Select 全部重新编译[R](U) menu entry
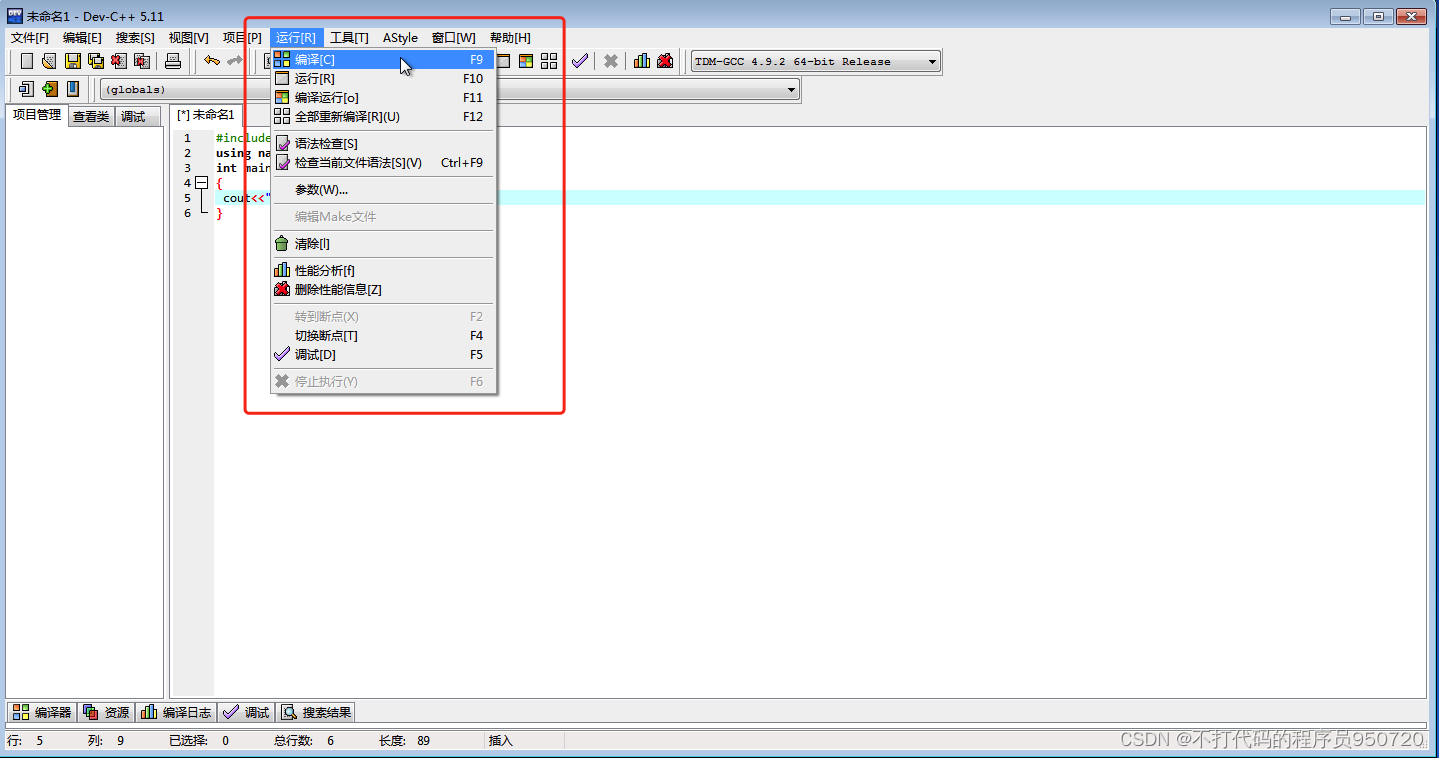The image size is (1439, 758). 384,116
